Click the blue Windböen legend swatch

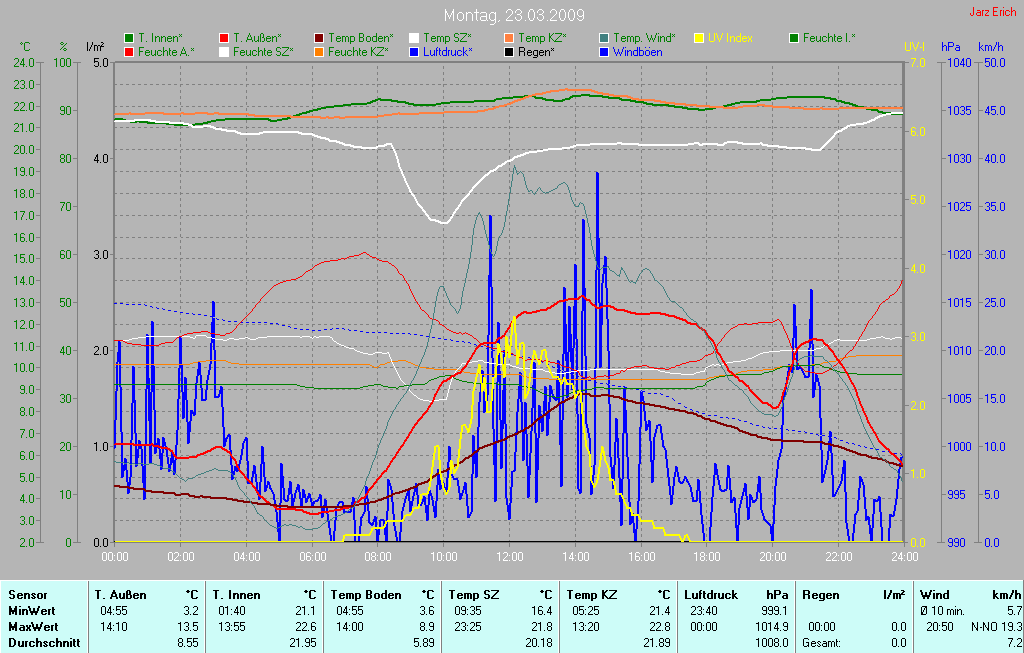pos(604,52)
